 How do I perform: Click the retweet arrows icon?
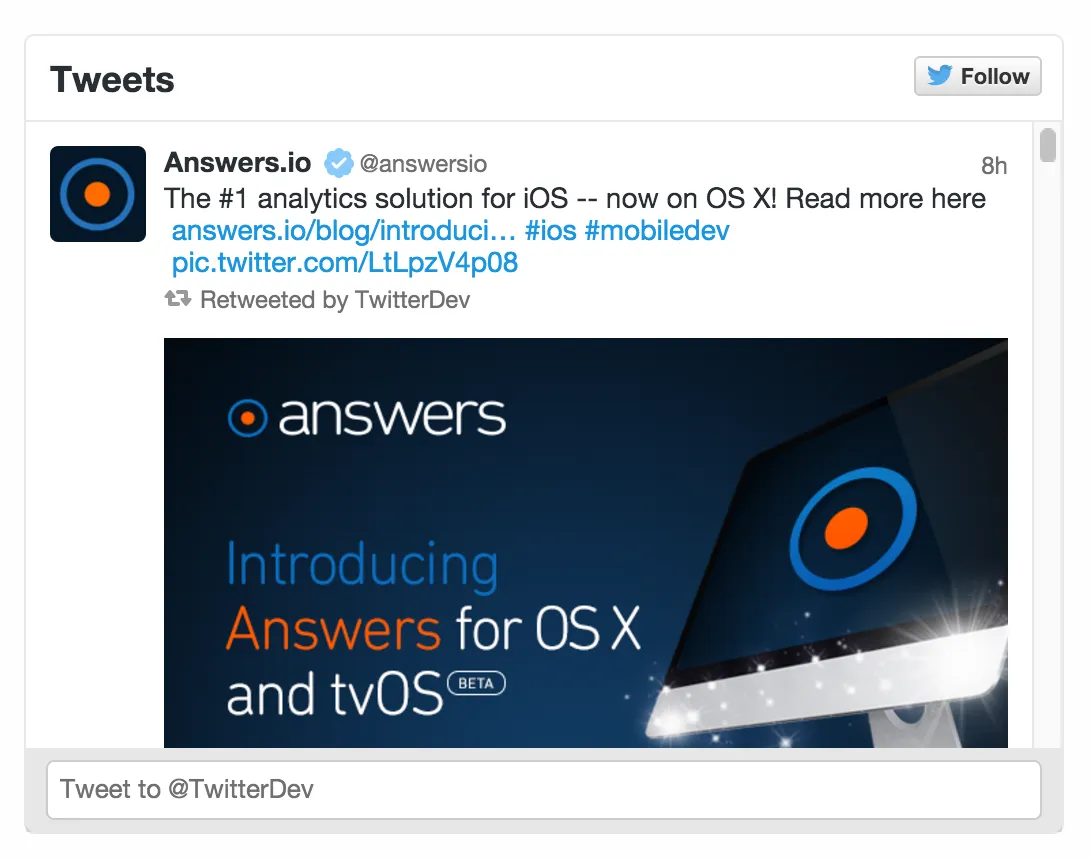(x=178, y=299)
